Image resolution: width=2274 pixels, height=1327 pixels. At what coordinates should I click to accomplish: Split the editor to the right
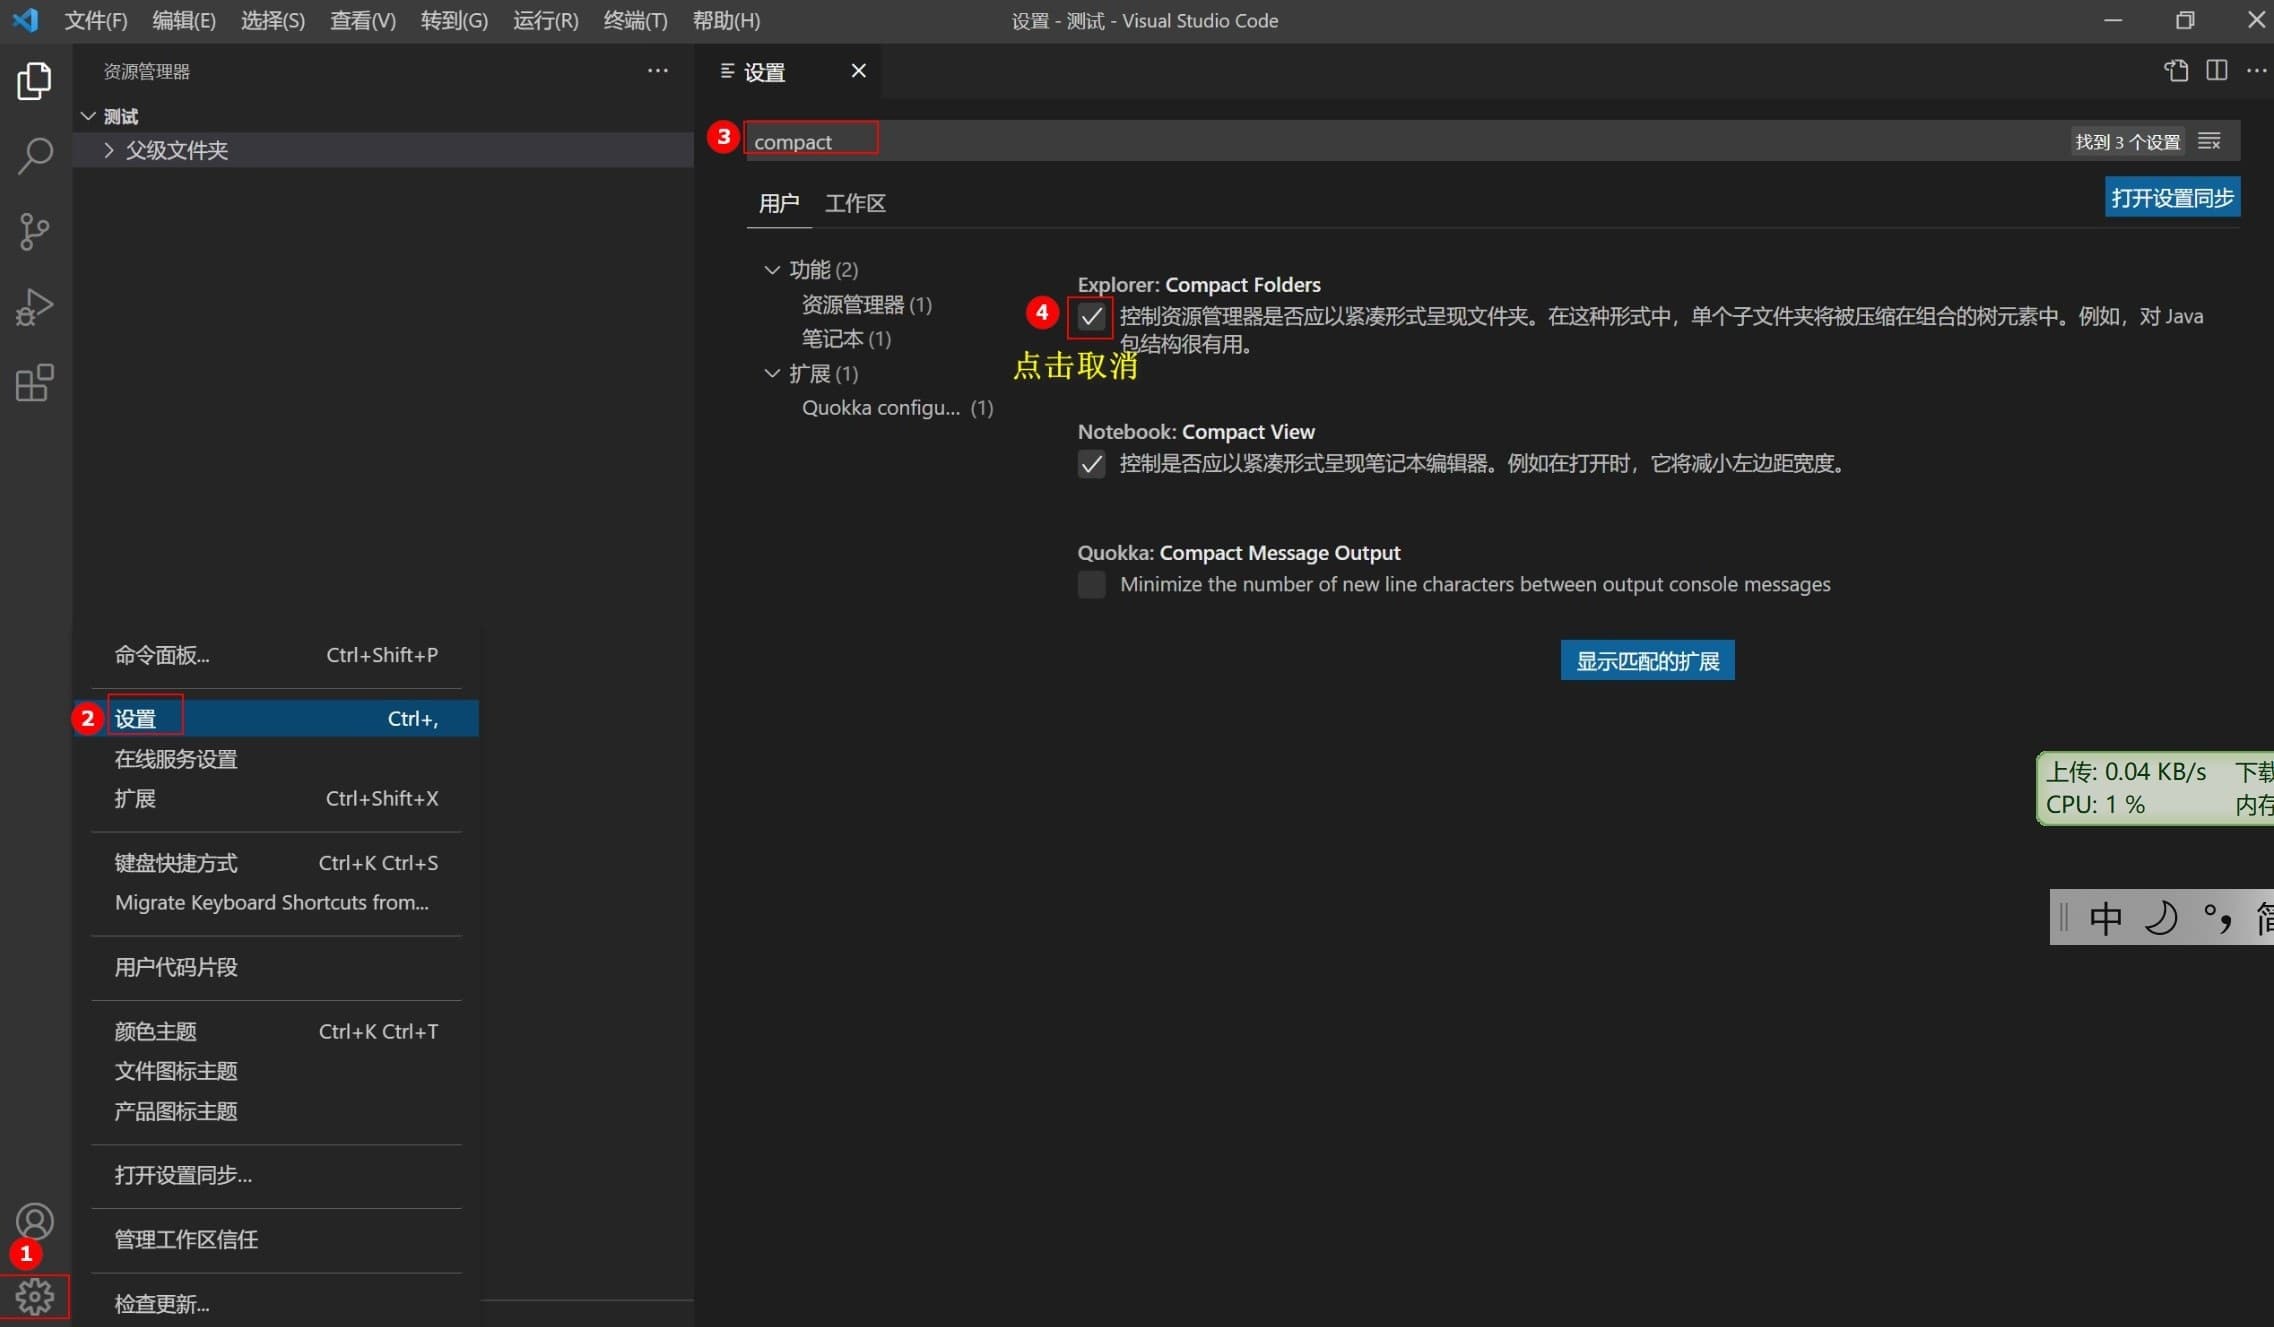click(x=2217, y=71)
